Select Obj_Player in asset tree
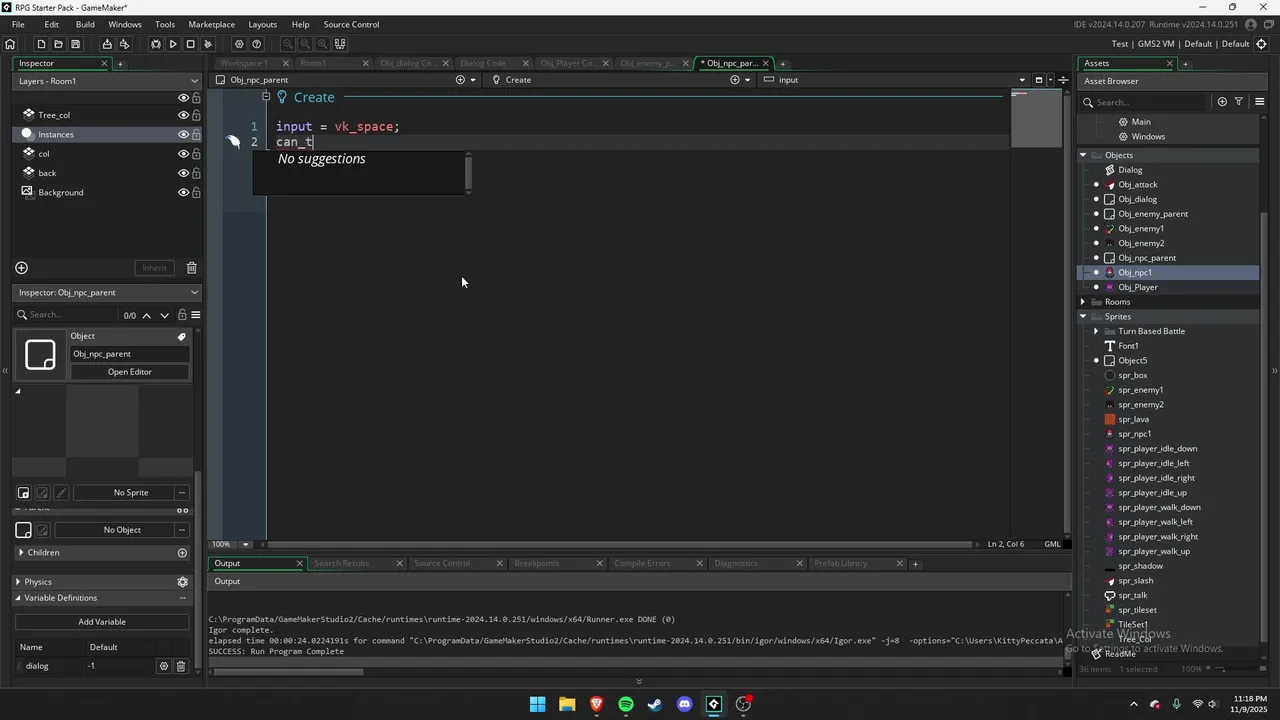The width and height of the screenshot is (1280, 720). (1138, 287)
